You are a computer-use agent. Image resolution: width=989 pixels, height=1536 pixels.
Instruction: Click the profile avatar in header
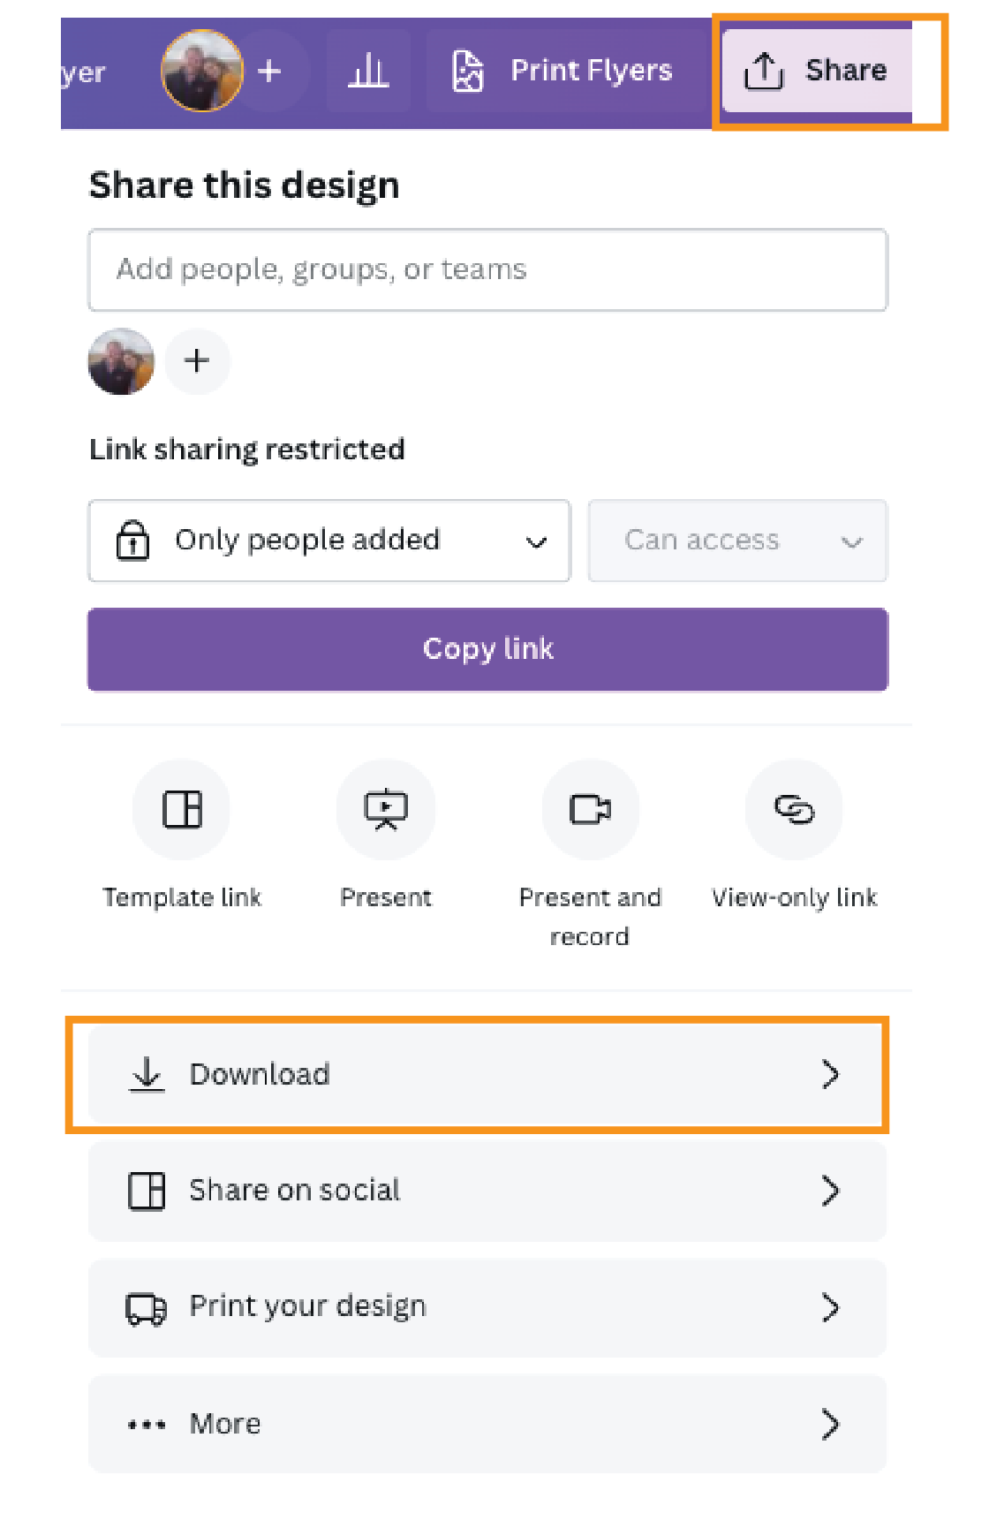(x=202, y=70)
